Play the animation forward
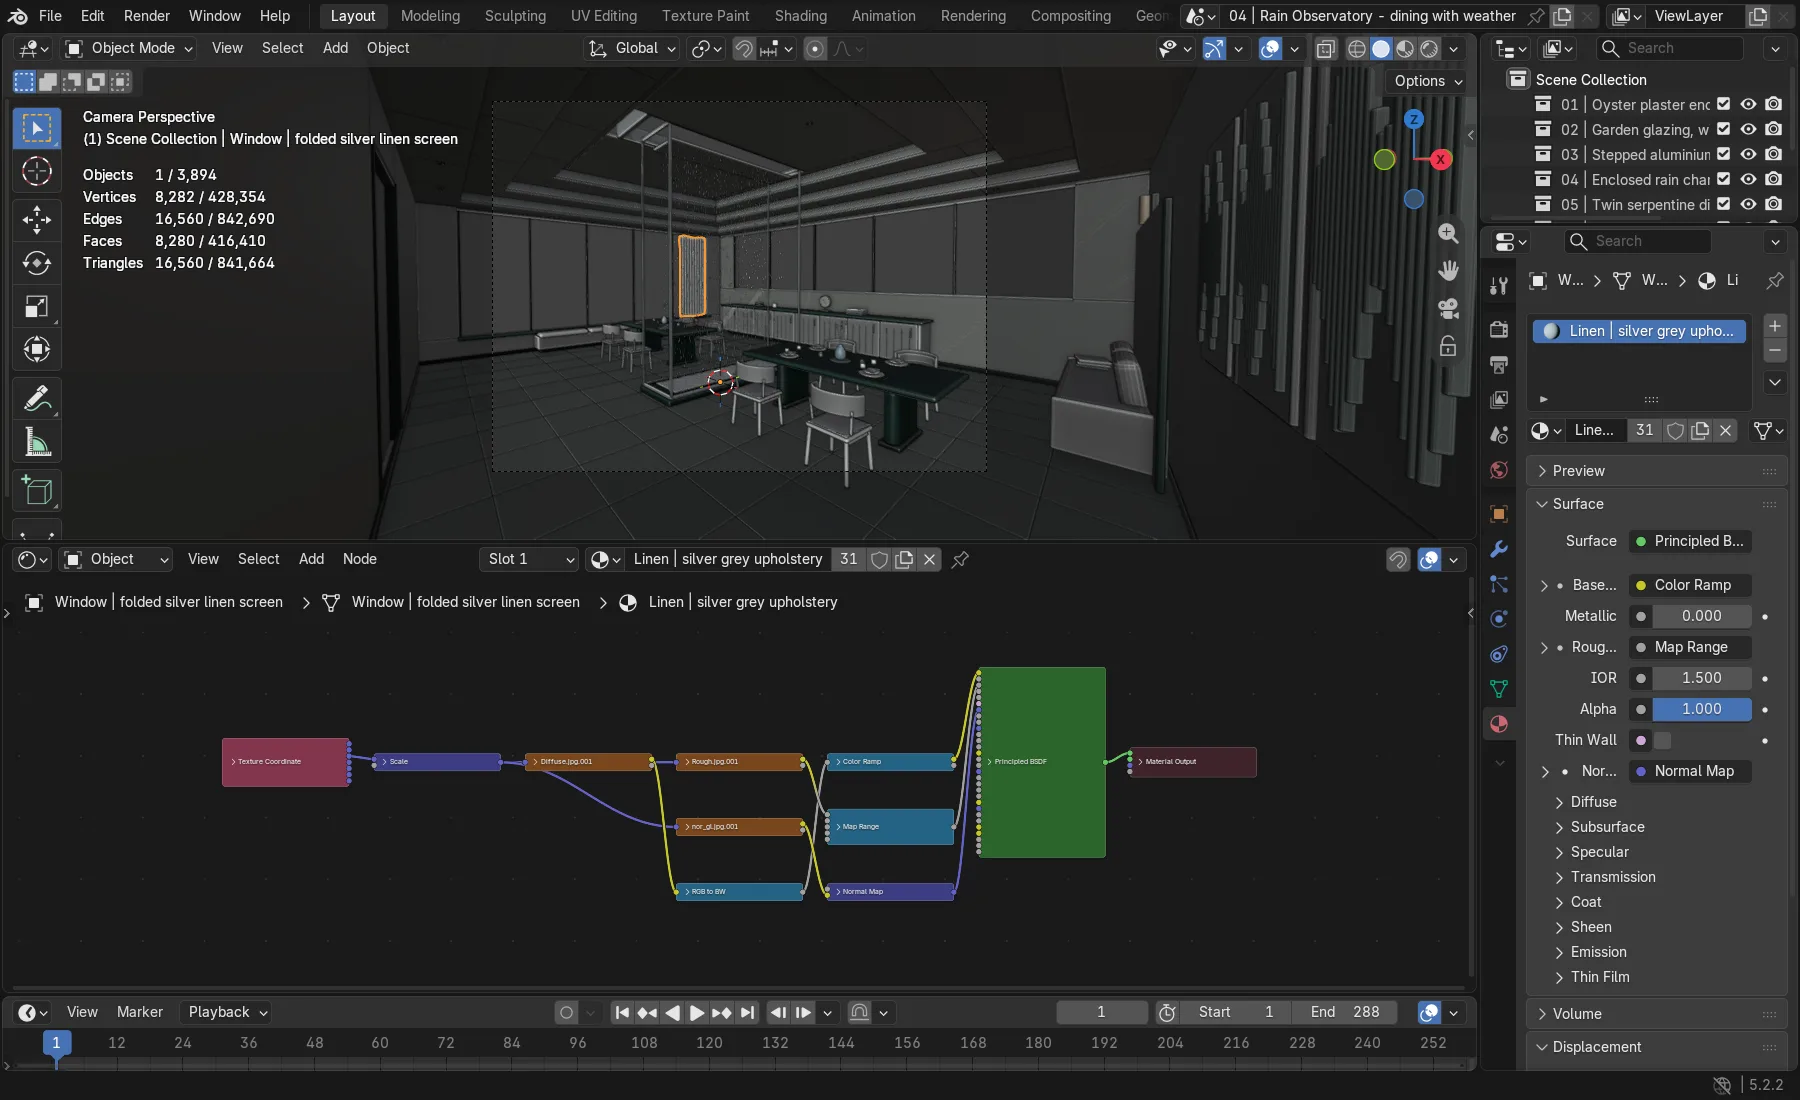 (x=697, y=1012)
